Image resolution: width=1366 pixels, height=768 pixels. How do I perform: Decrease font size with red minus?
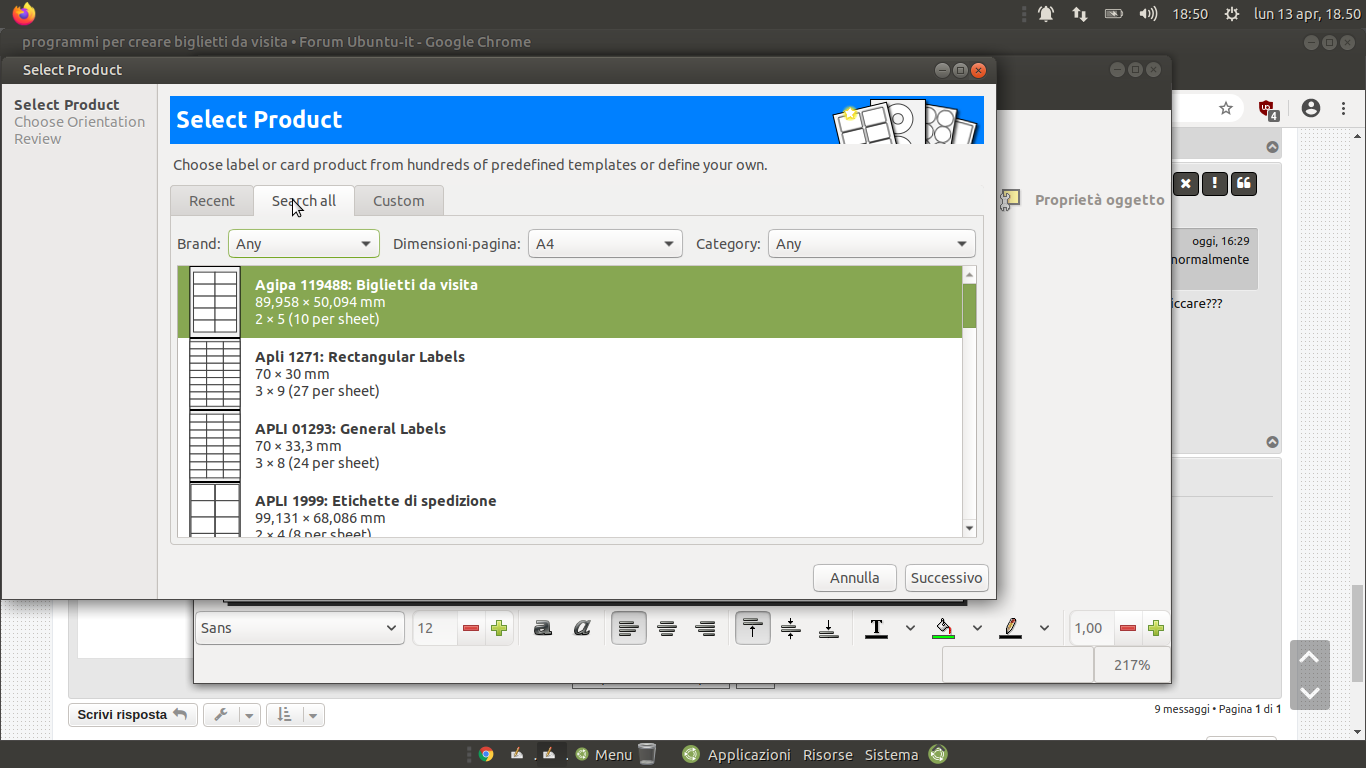click(471, 628)
